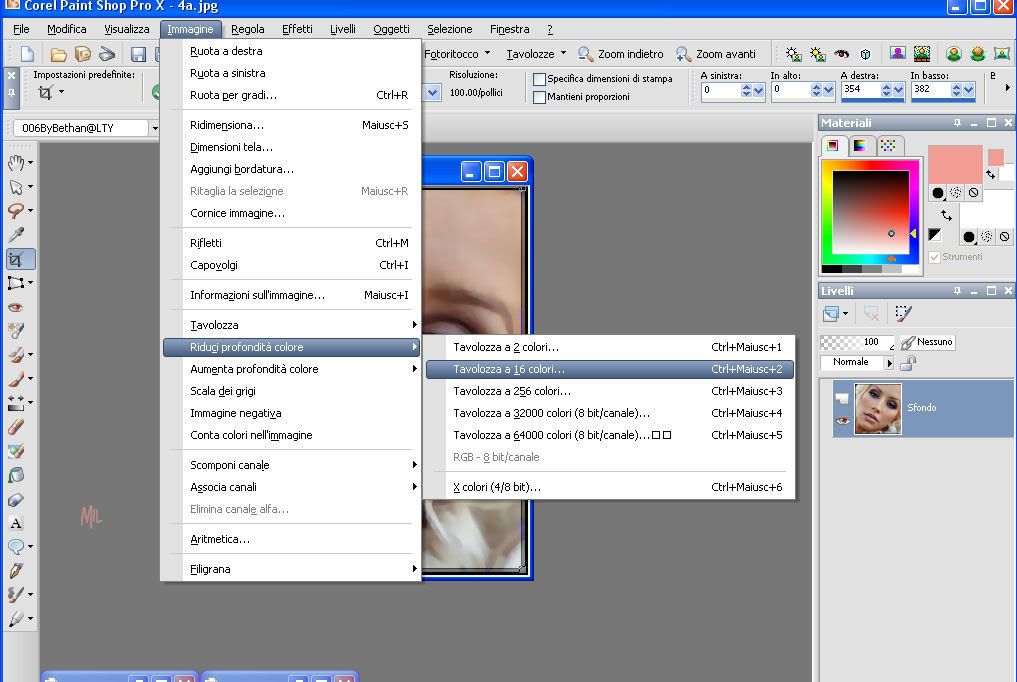Click the Sfondo layer thumbnail
The image size is (1017, 682).
tap(878, 409)
